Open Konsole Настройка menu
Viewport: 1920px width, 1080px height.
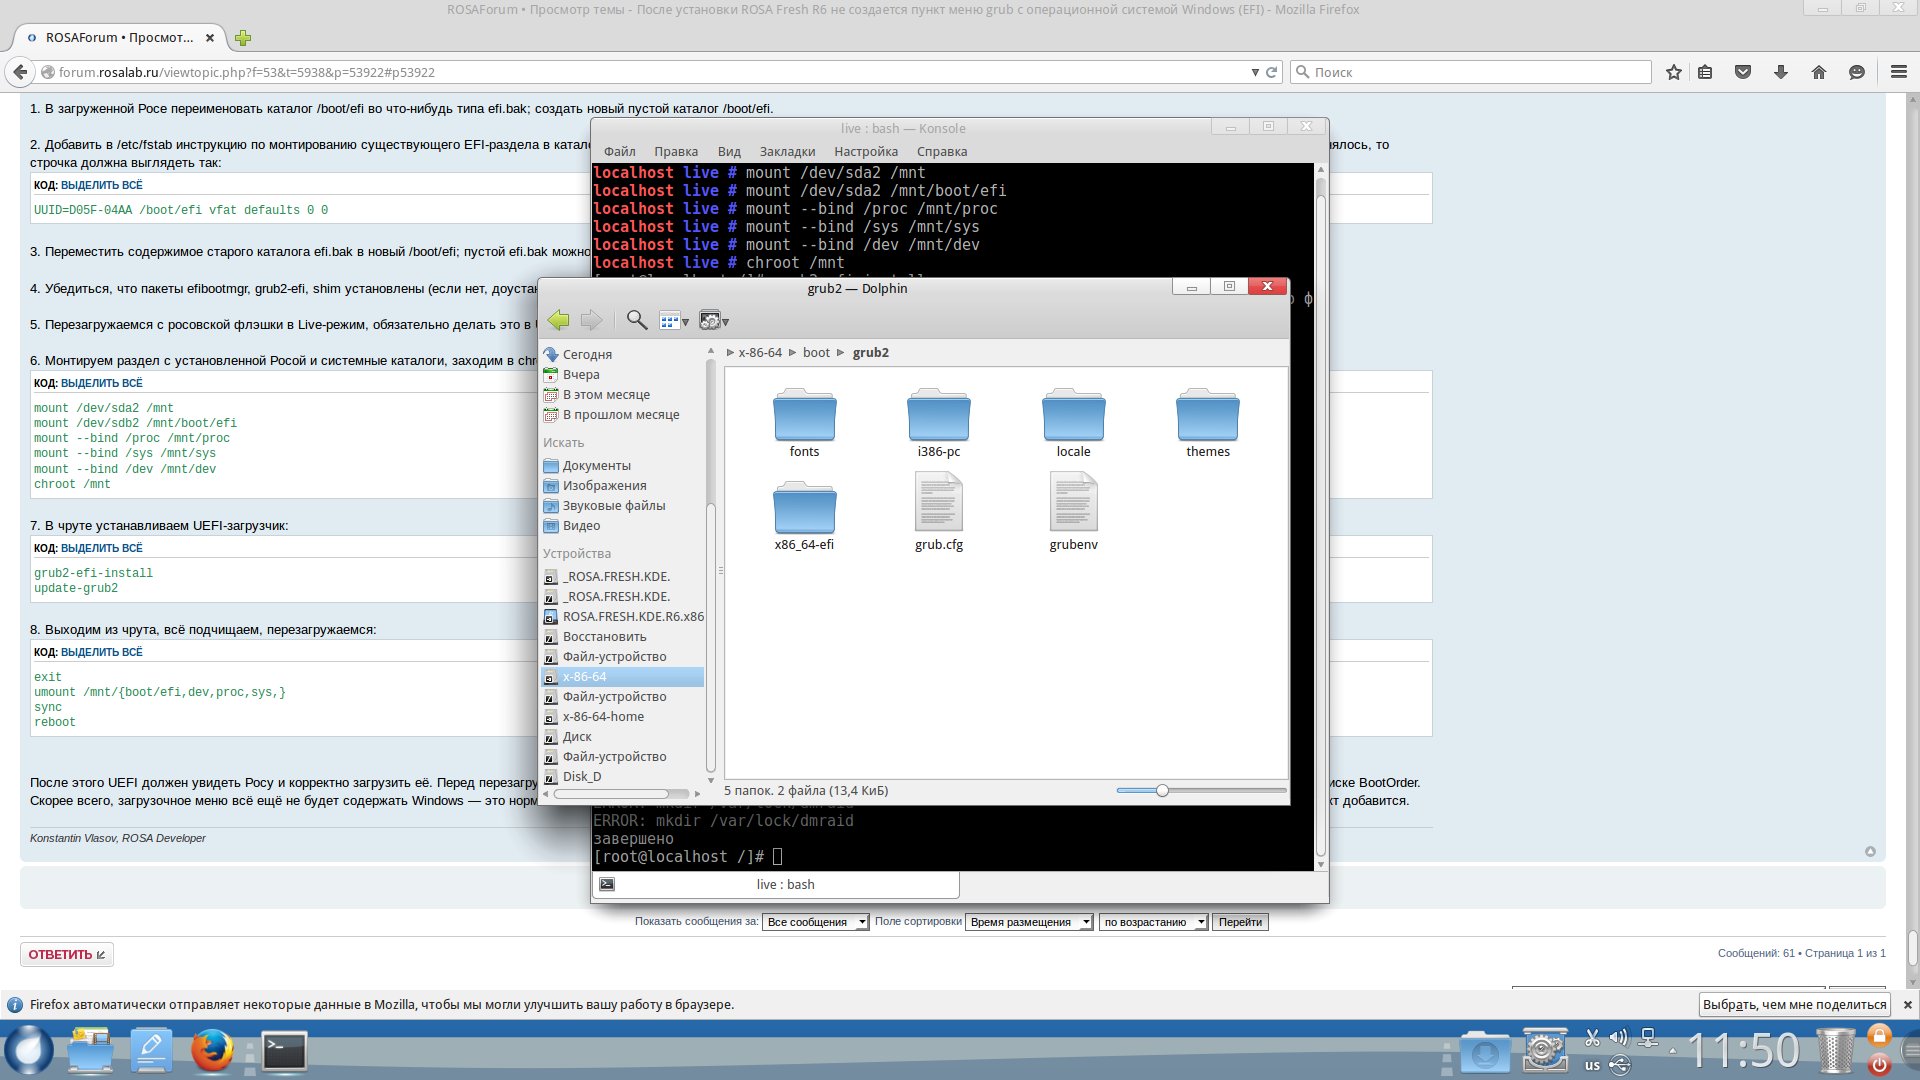(x=865, y=152)
